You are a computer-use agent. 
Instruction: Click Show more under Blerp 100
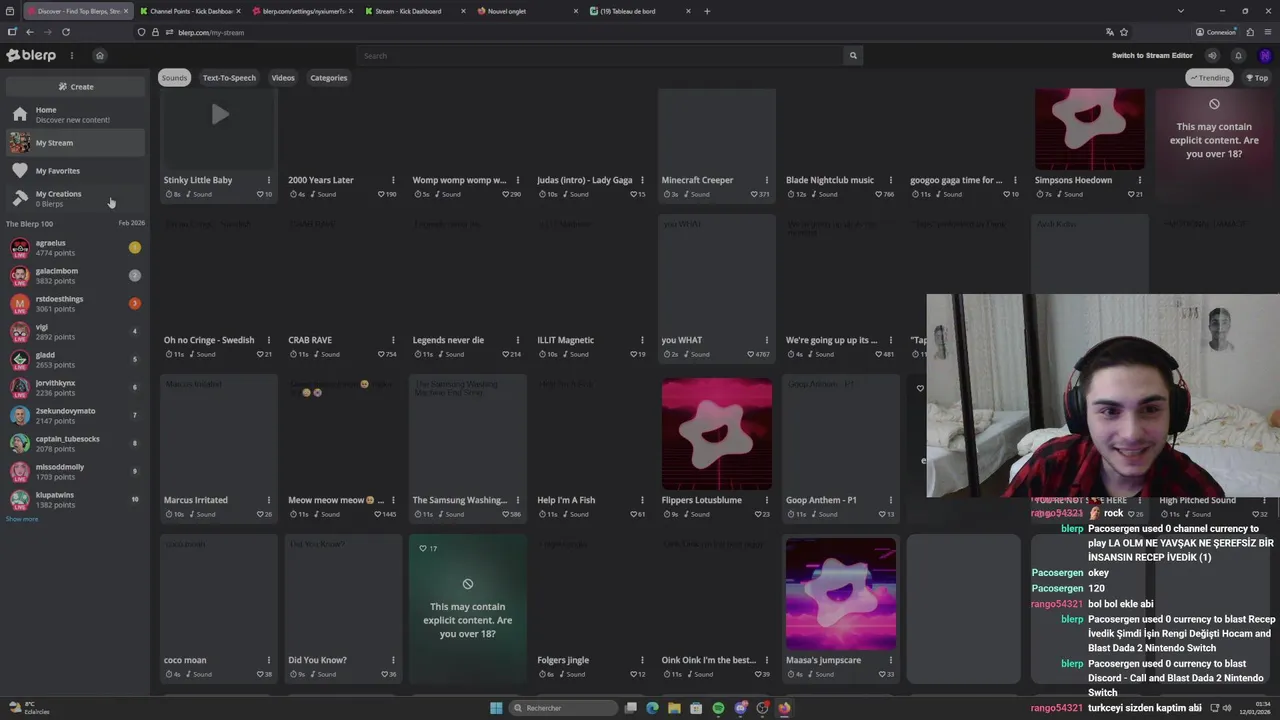[x=22, y=519]
